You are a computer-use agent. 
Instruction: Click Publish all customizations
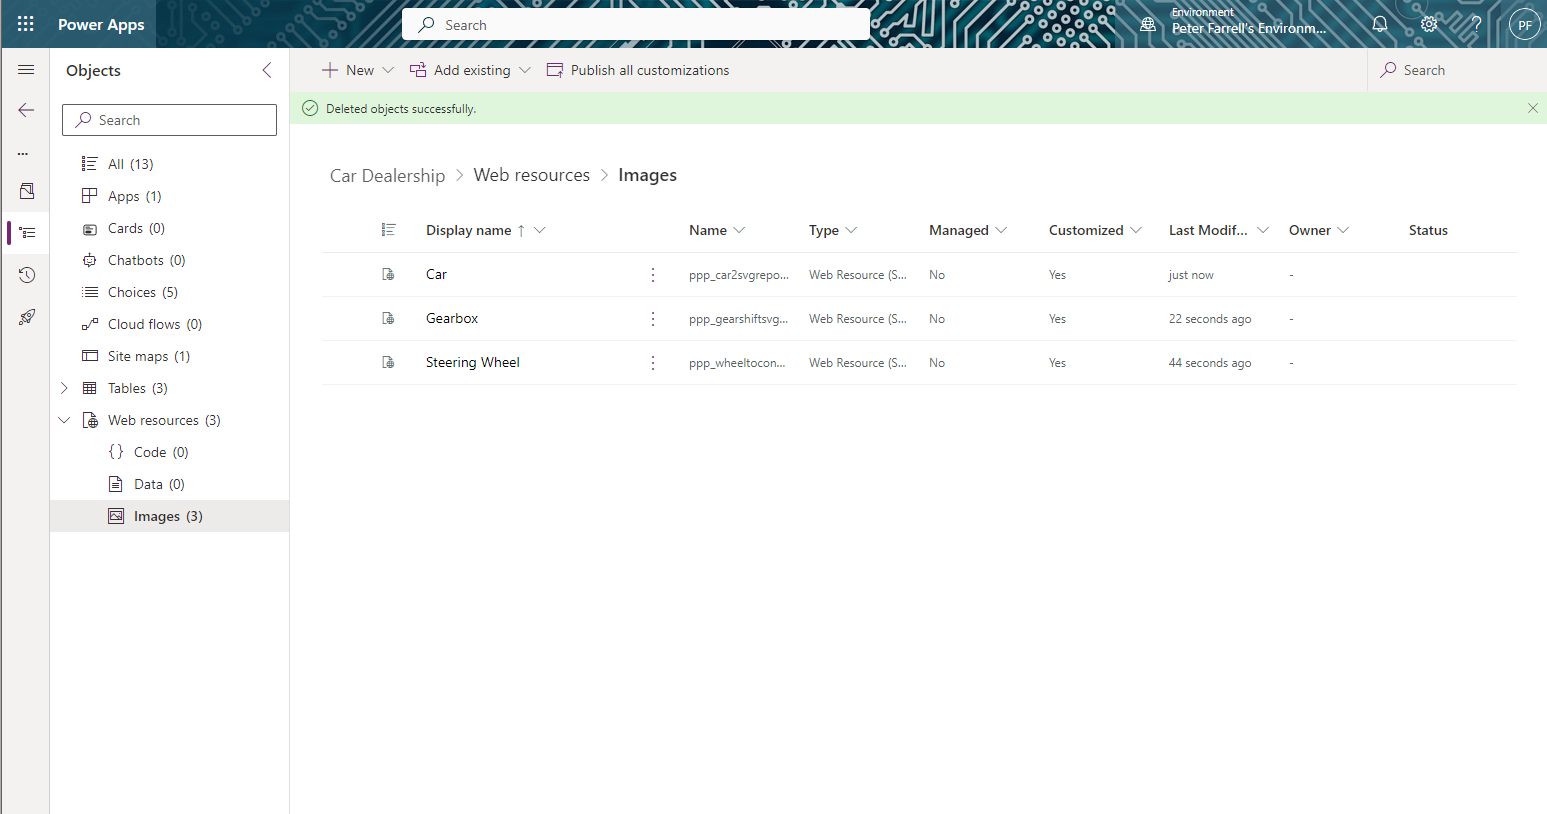tap(649, 70)
